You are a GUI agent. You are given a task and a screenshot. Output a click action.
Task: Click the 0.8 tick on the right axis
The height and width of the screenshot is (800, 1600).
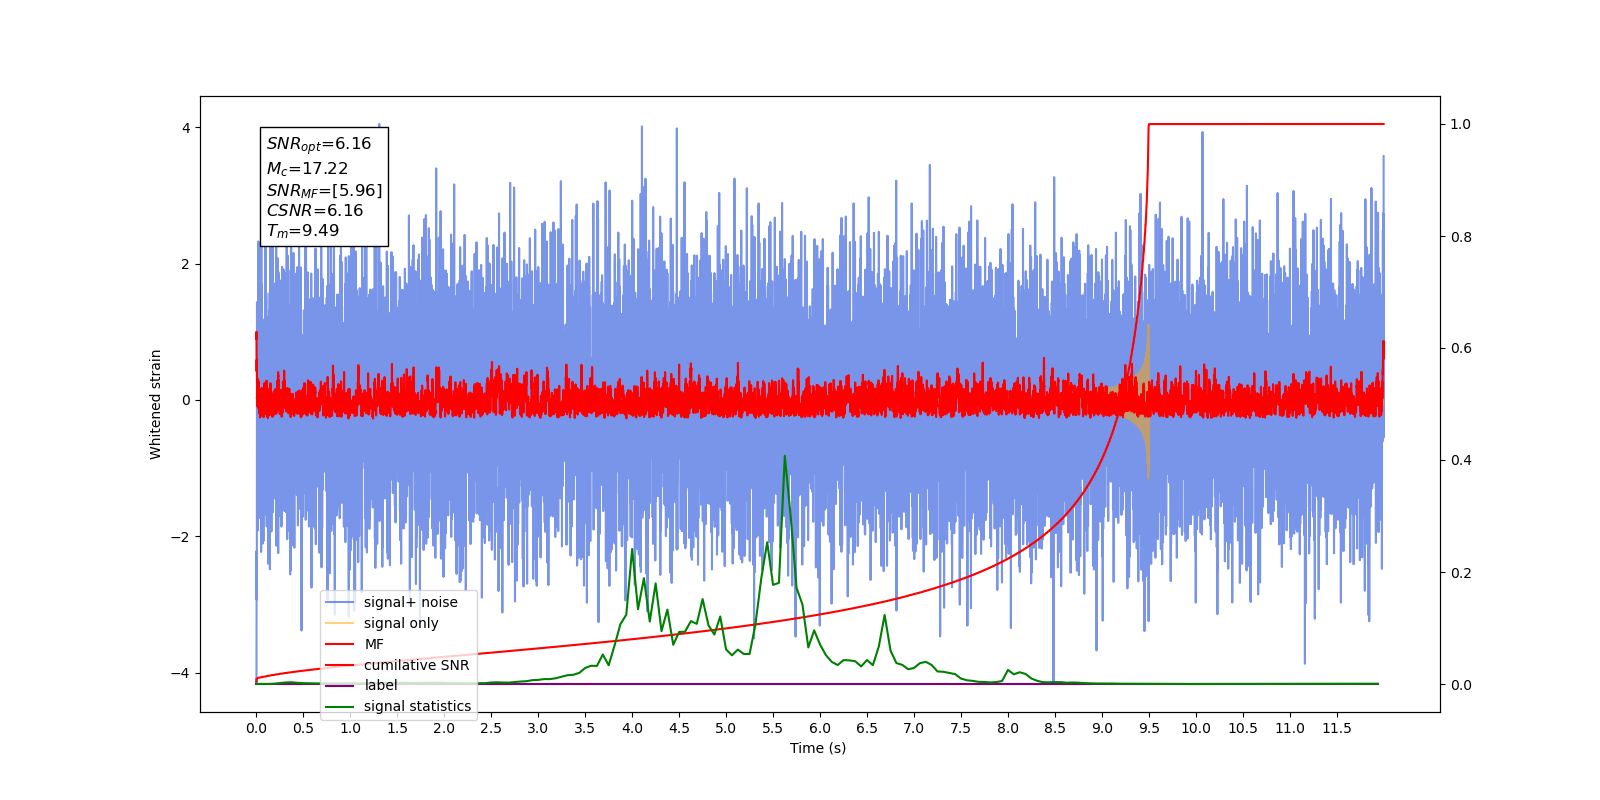(x=1461, y=237)
